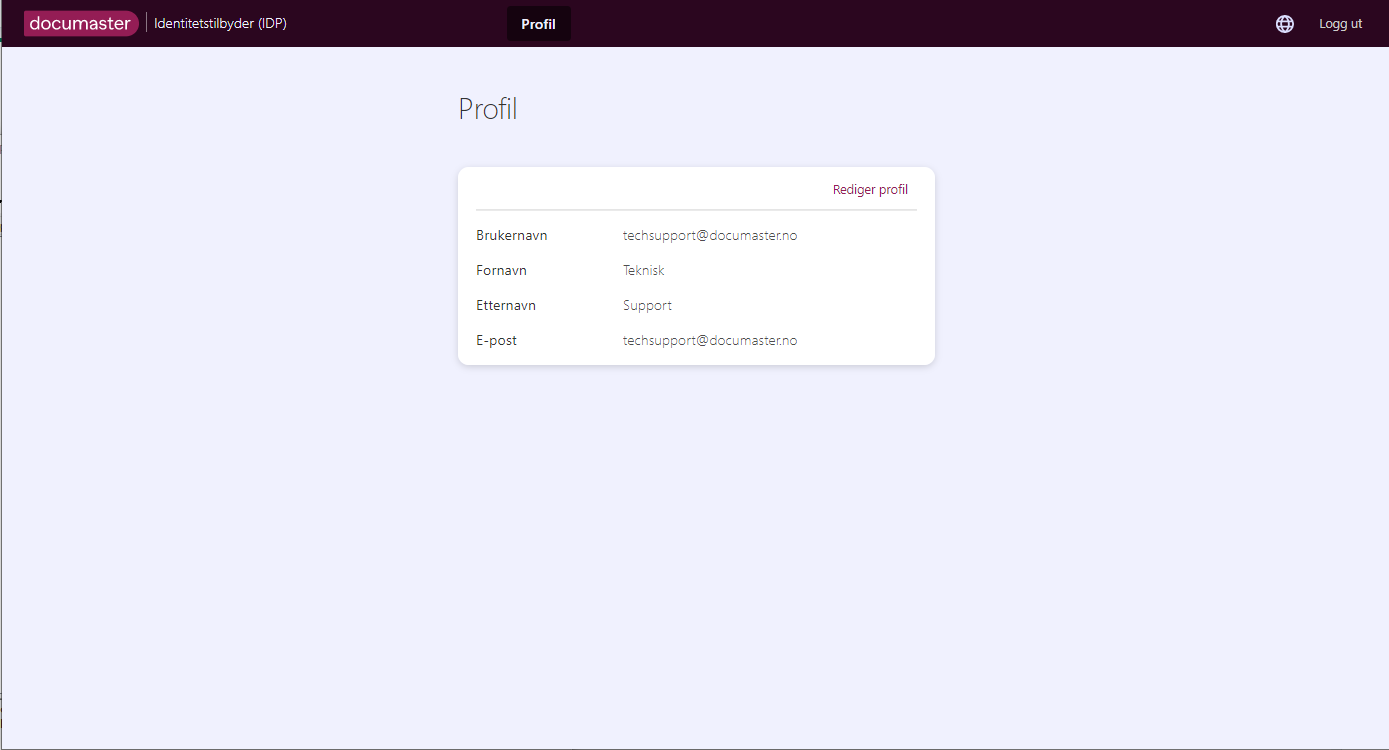
Task: Click the Brukernavn field label
Action: (x=512, y=236)
